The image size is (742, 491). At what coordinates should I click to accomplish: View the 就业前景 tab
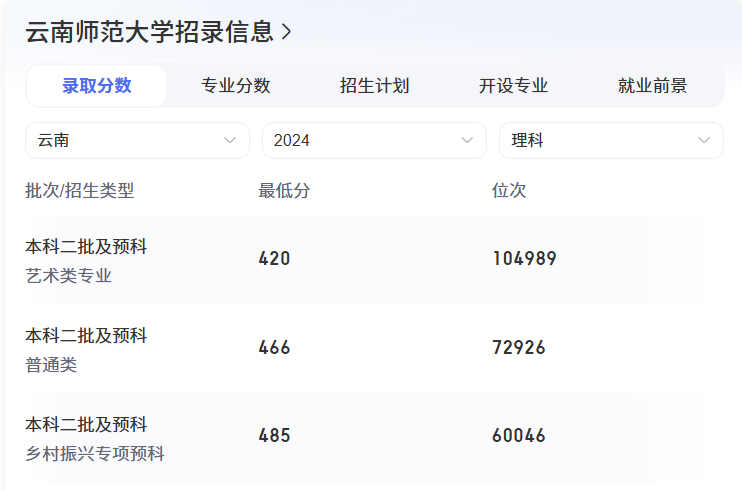click(652, 86)
